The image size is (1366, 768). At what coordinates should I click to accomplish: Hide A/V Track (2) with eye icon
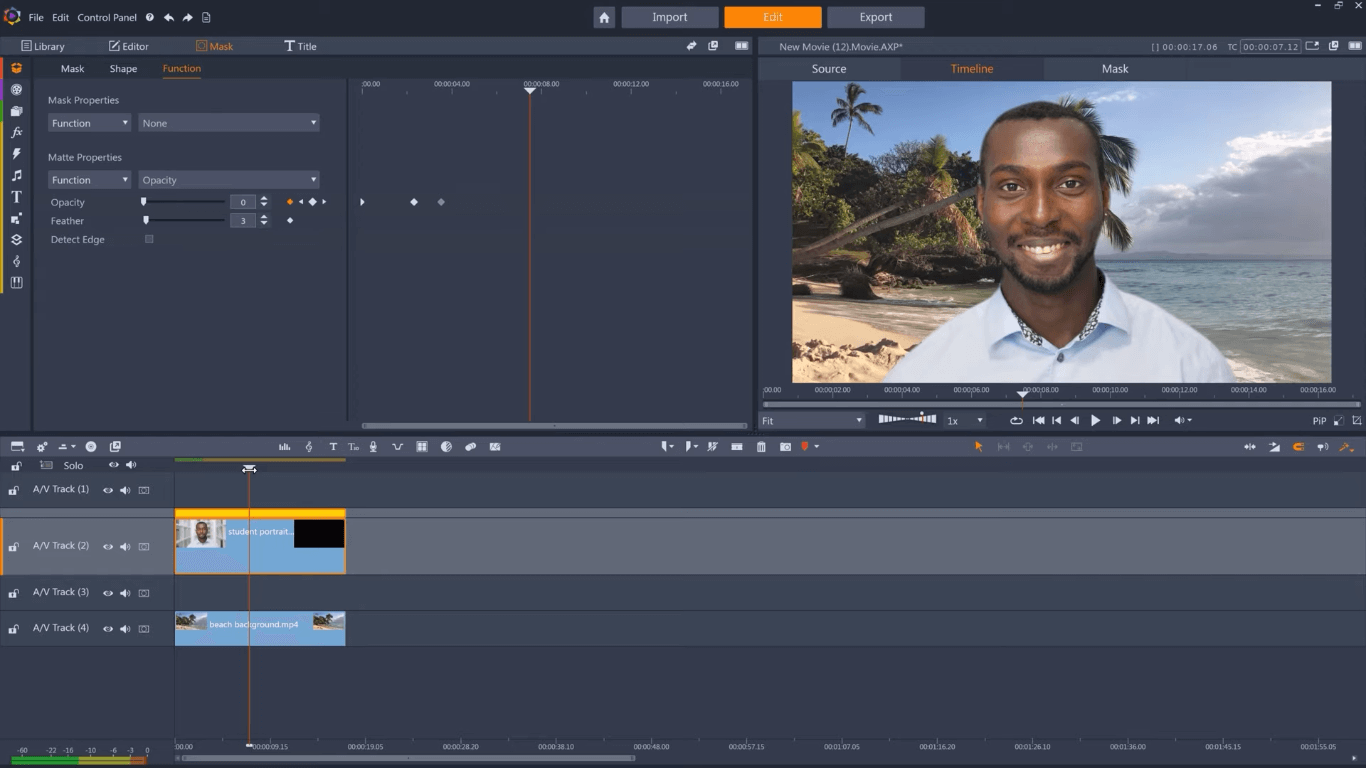coord(108,547)
